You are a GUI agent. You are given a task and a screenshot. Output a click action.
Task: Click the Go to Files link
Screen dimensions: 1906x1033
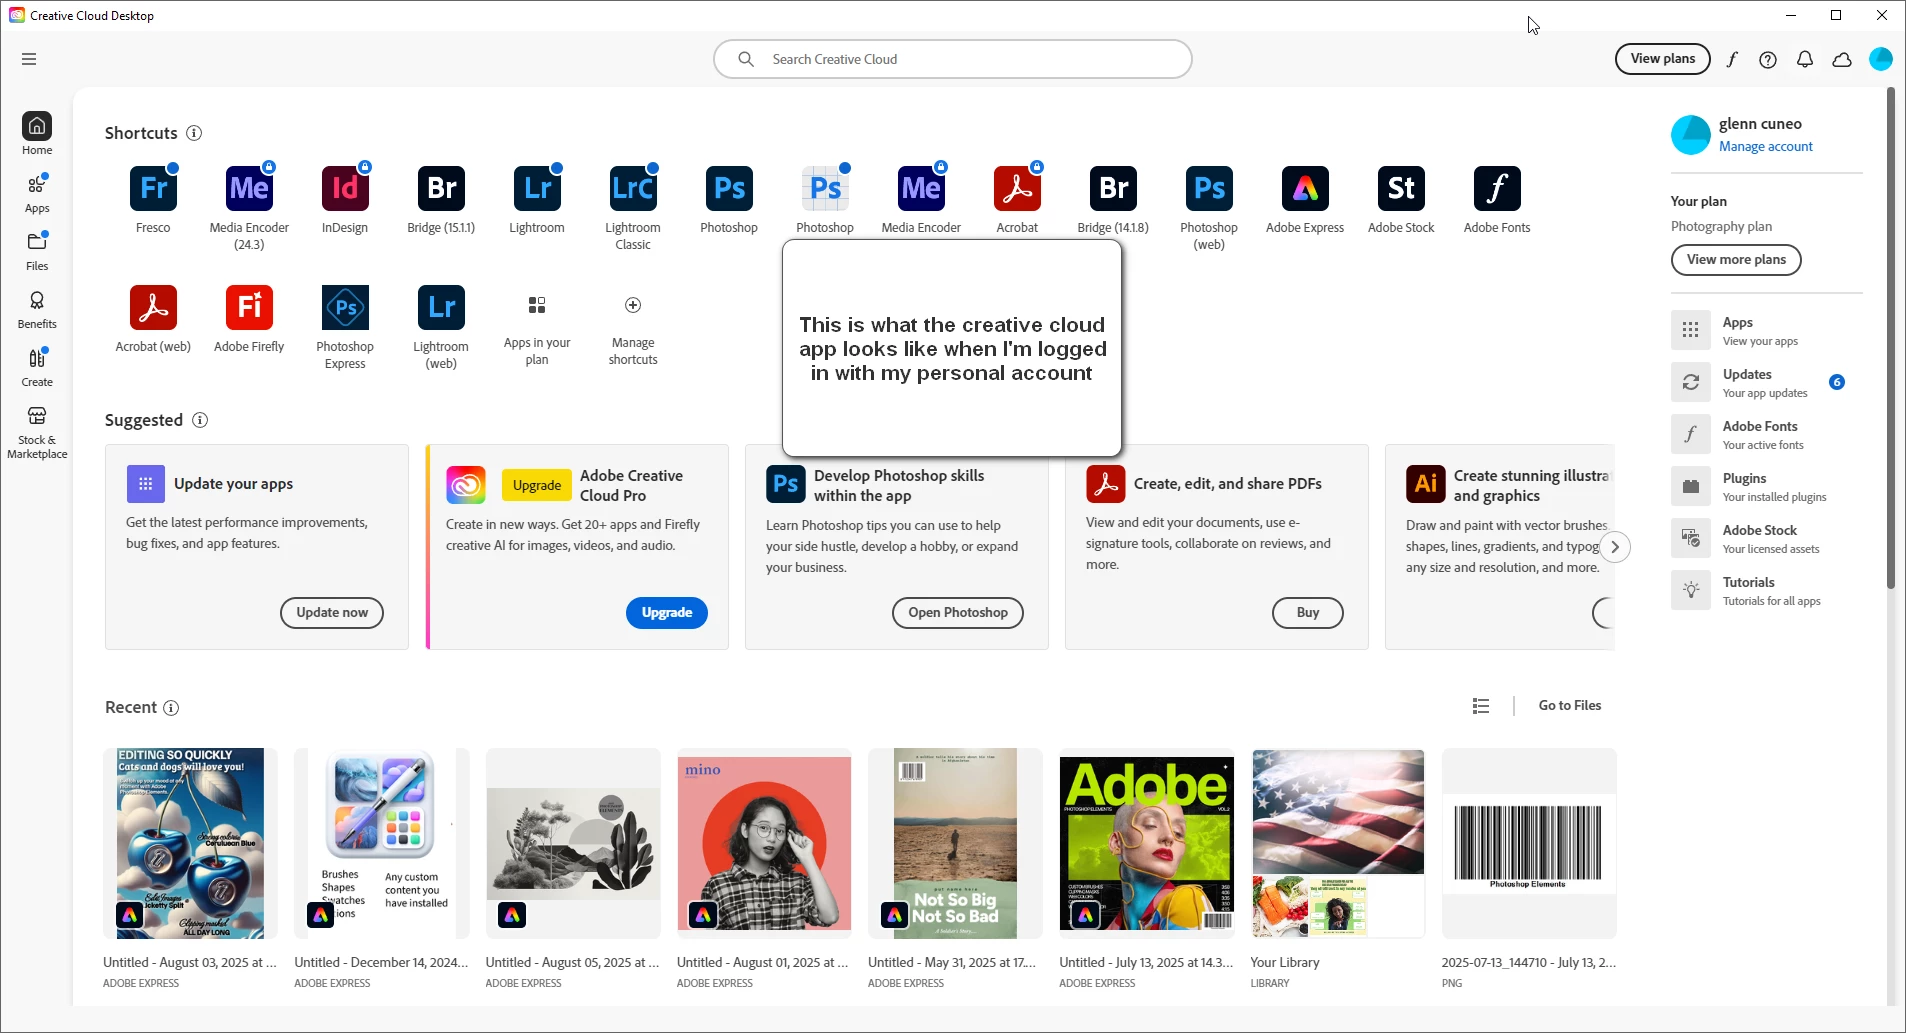[1570, 706]
